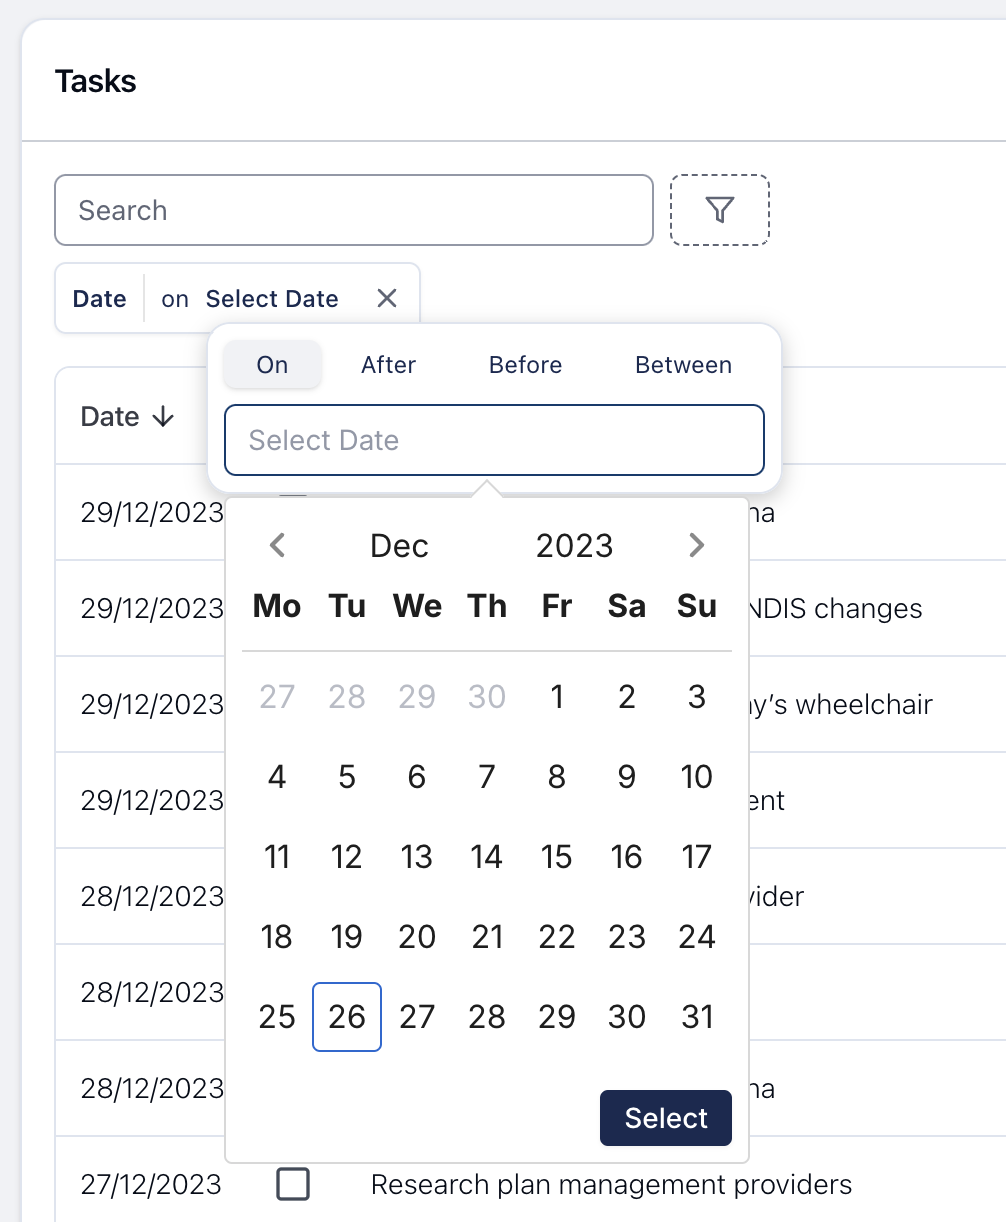The height and width of the screenshot is (1222, 1006).
Task: Open the Date filter chip label
Action: tap(100, 299)
